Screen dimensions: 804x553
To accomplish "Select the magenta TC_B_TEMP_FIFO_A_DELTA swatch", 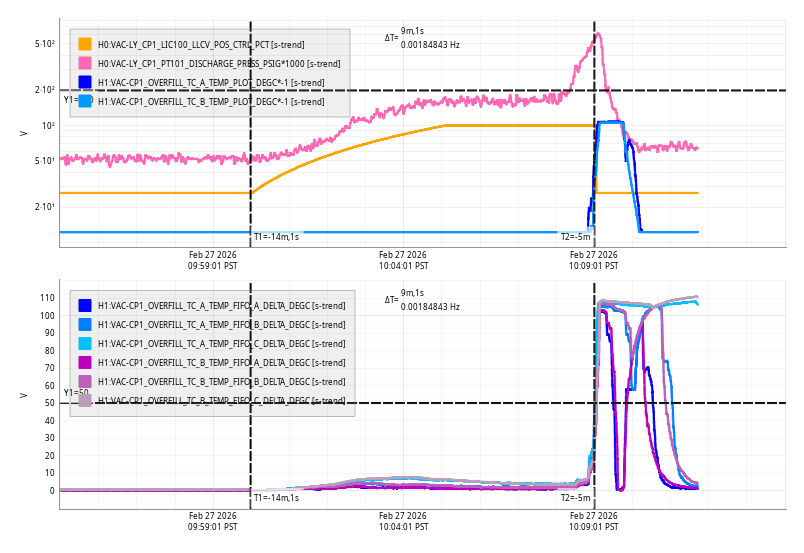I will (x=85, y=363).
